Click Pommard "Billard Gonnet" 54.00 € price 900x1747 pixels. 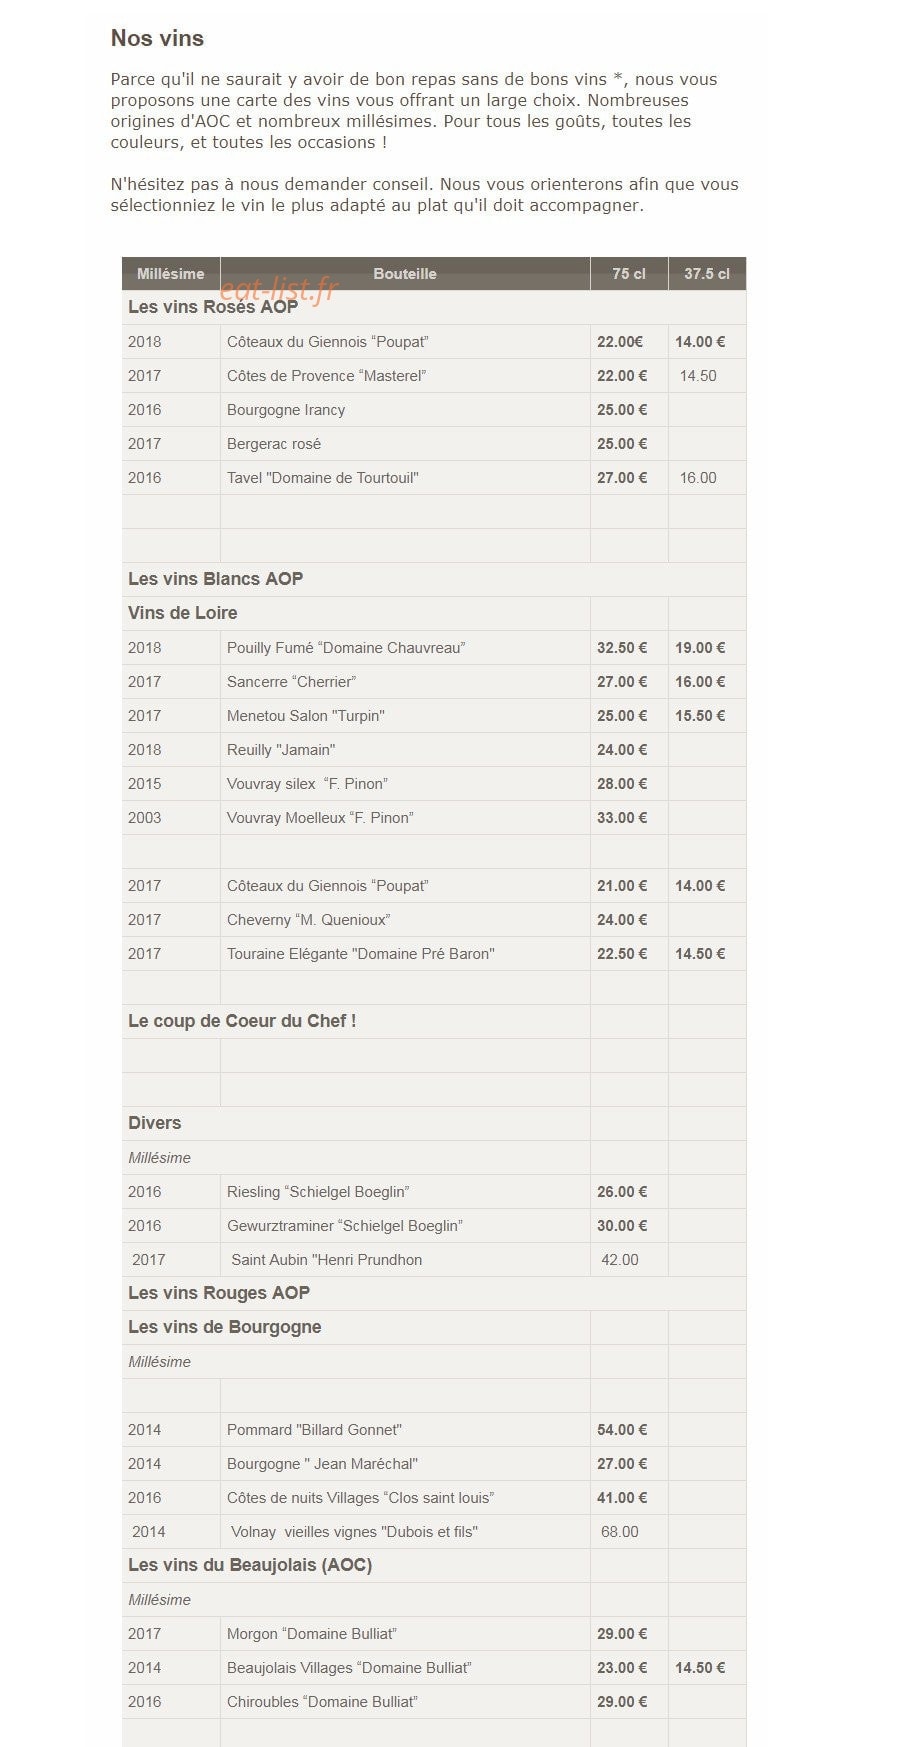click(622, 1430)
